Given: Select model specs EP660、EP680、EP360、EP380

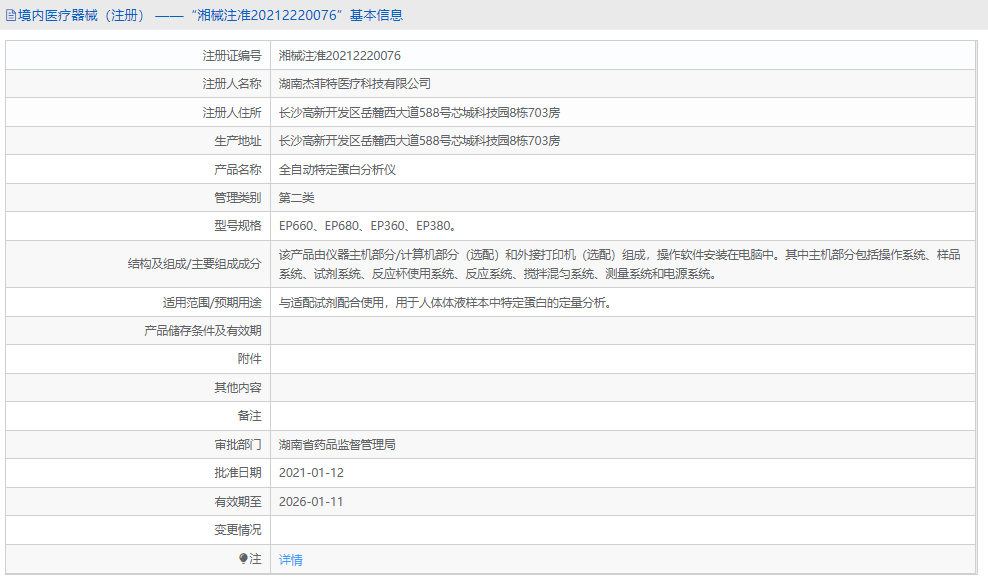Looking at the screenshot, I should click(368, 226).
